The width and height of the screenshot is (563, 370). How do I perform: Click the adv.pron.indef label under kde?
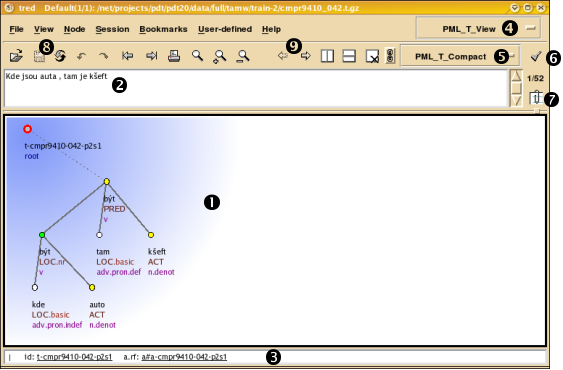57,325
